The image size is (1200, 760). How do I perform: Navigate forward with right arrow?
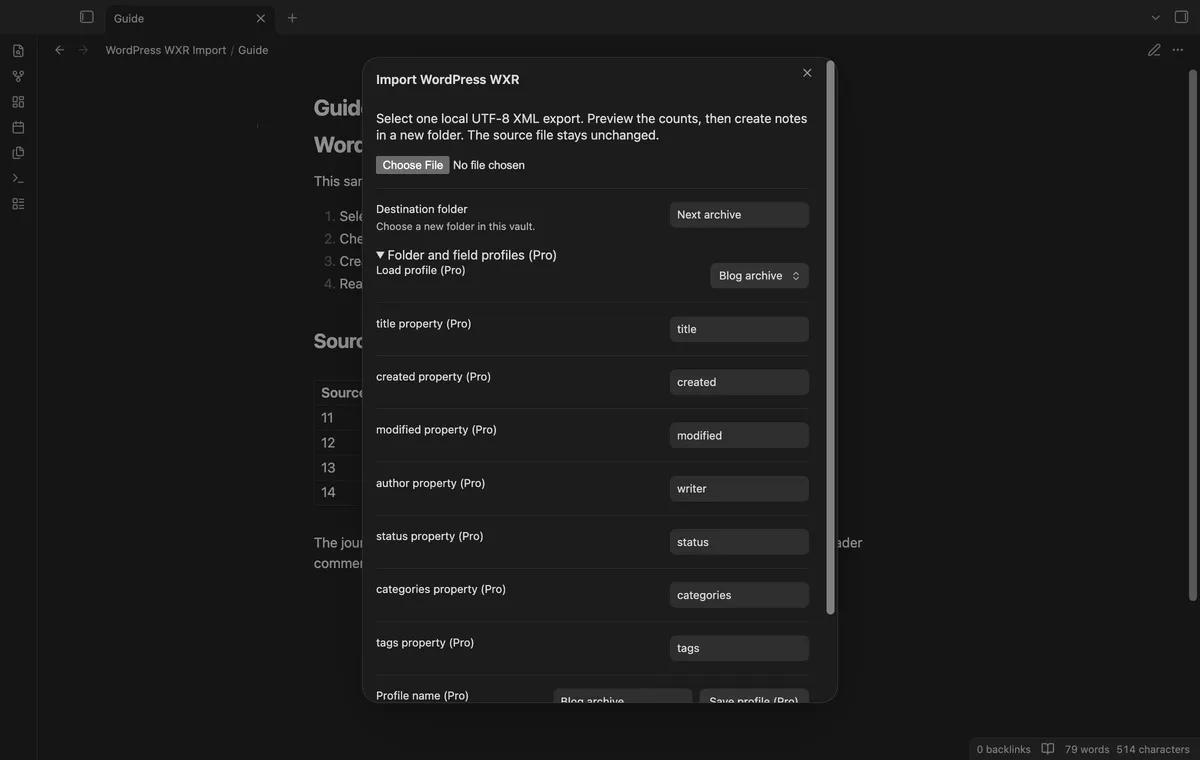[x=83, y=50]
